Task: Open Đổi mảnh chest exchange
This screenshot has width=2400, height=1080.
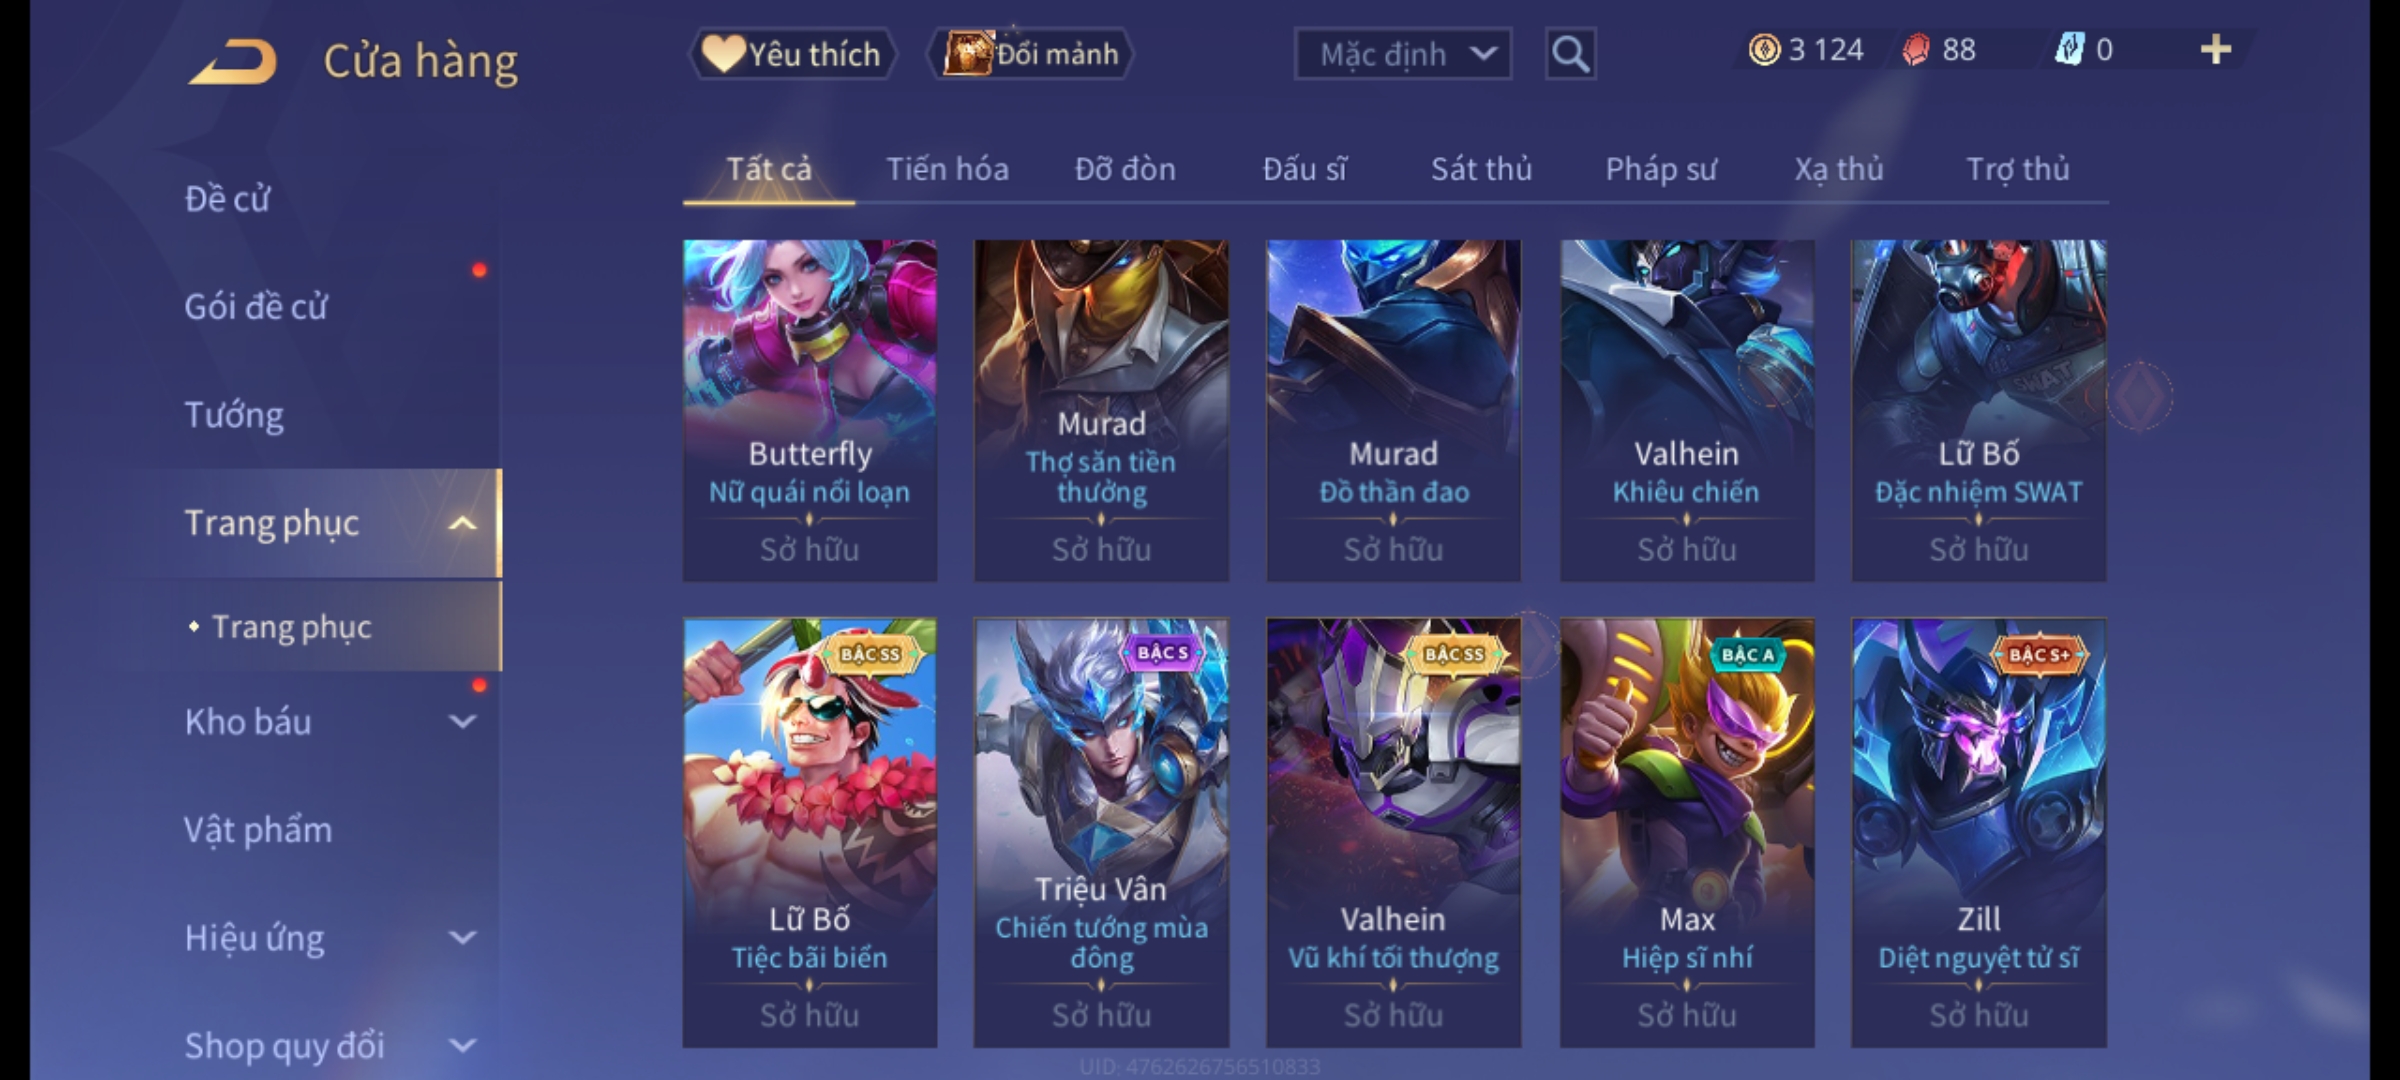Action: [1031, 54]
